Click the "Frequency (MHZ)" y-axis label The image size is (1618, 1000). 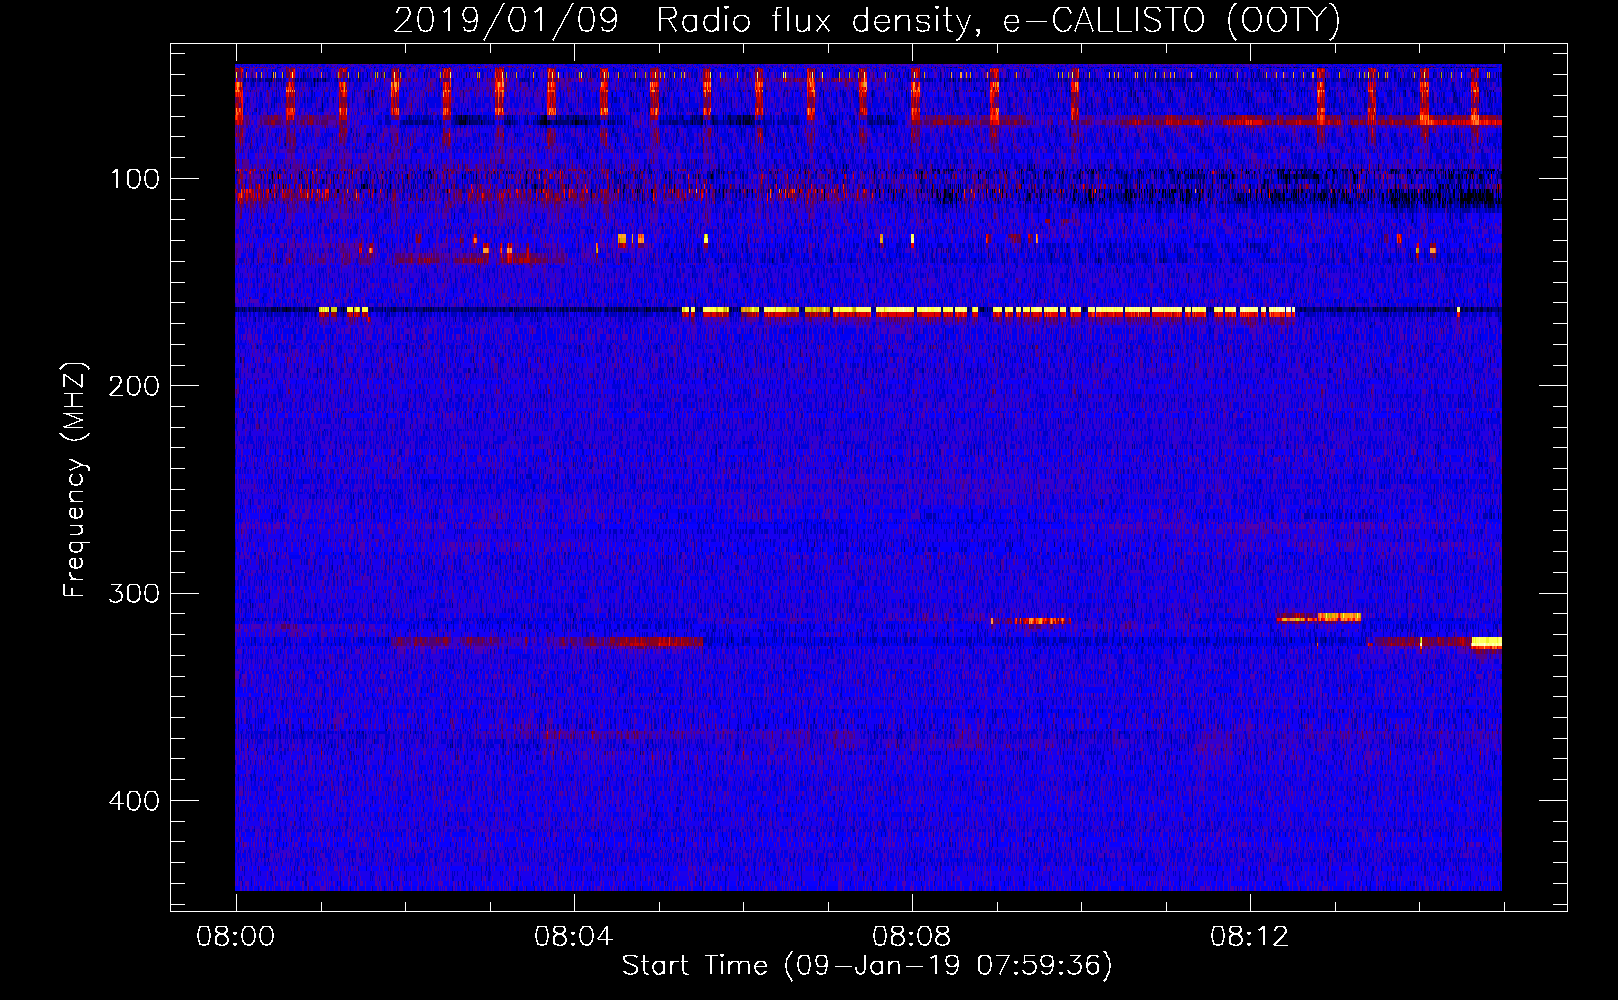coord(75,480)
